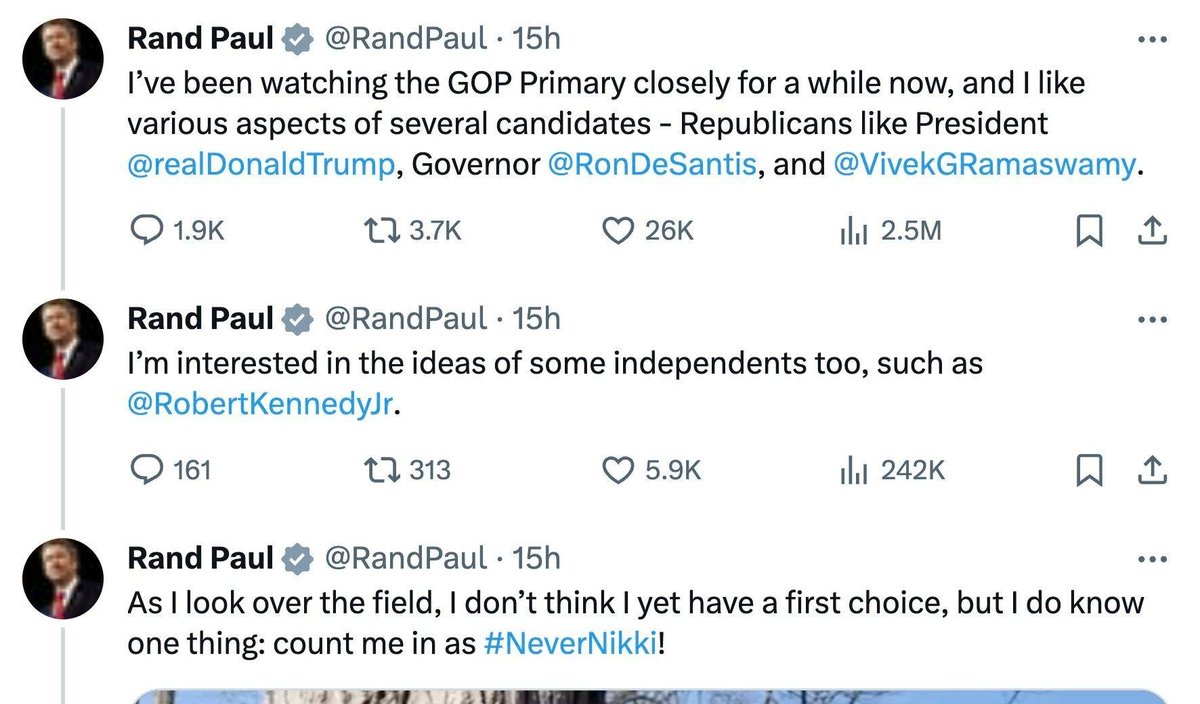Open the @realDonaldTrump mention link
1200x704 pixels.
pos(262,164)
